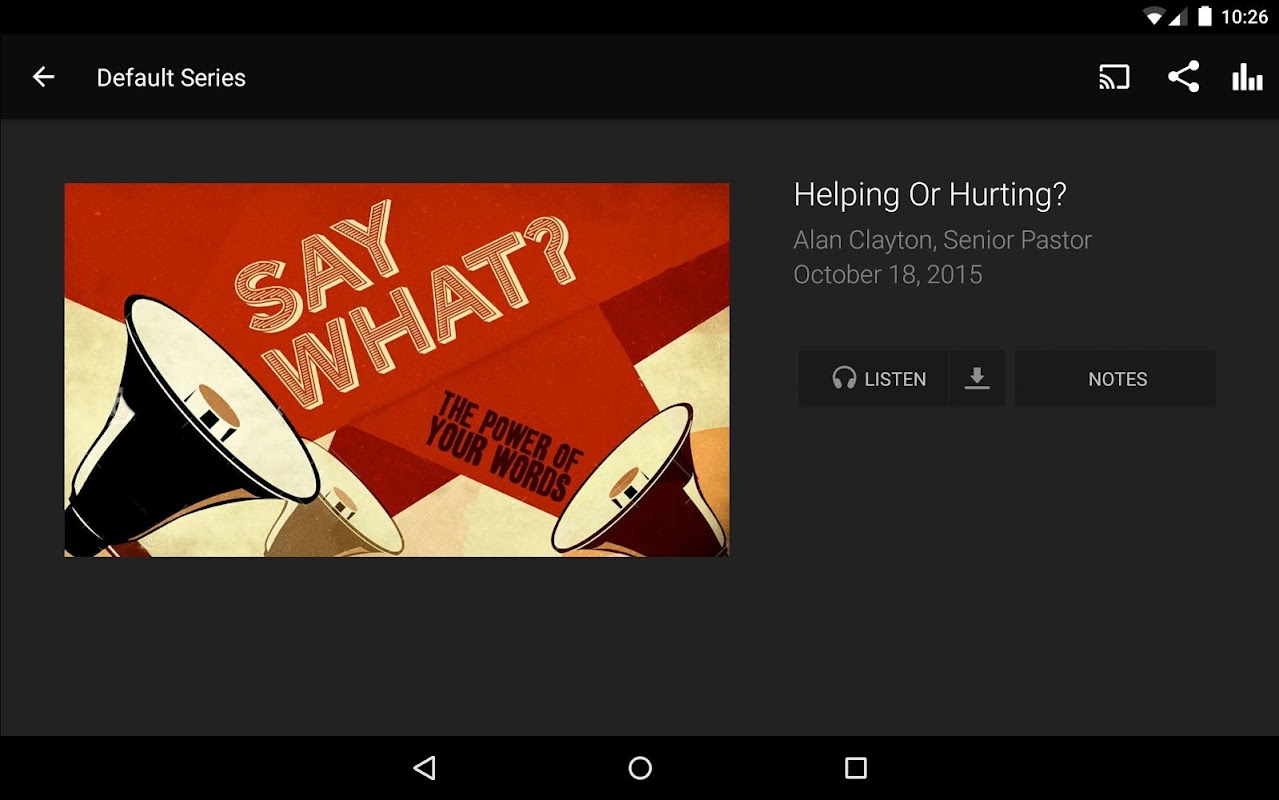This screenshot has width=1279, height=800.
Task: Tap the 10:26 clock in the status bar
Action: 1244,17
